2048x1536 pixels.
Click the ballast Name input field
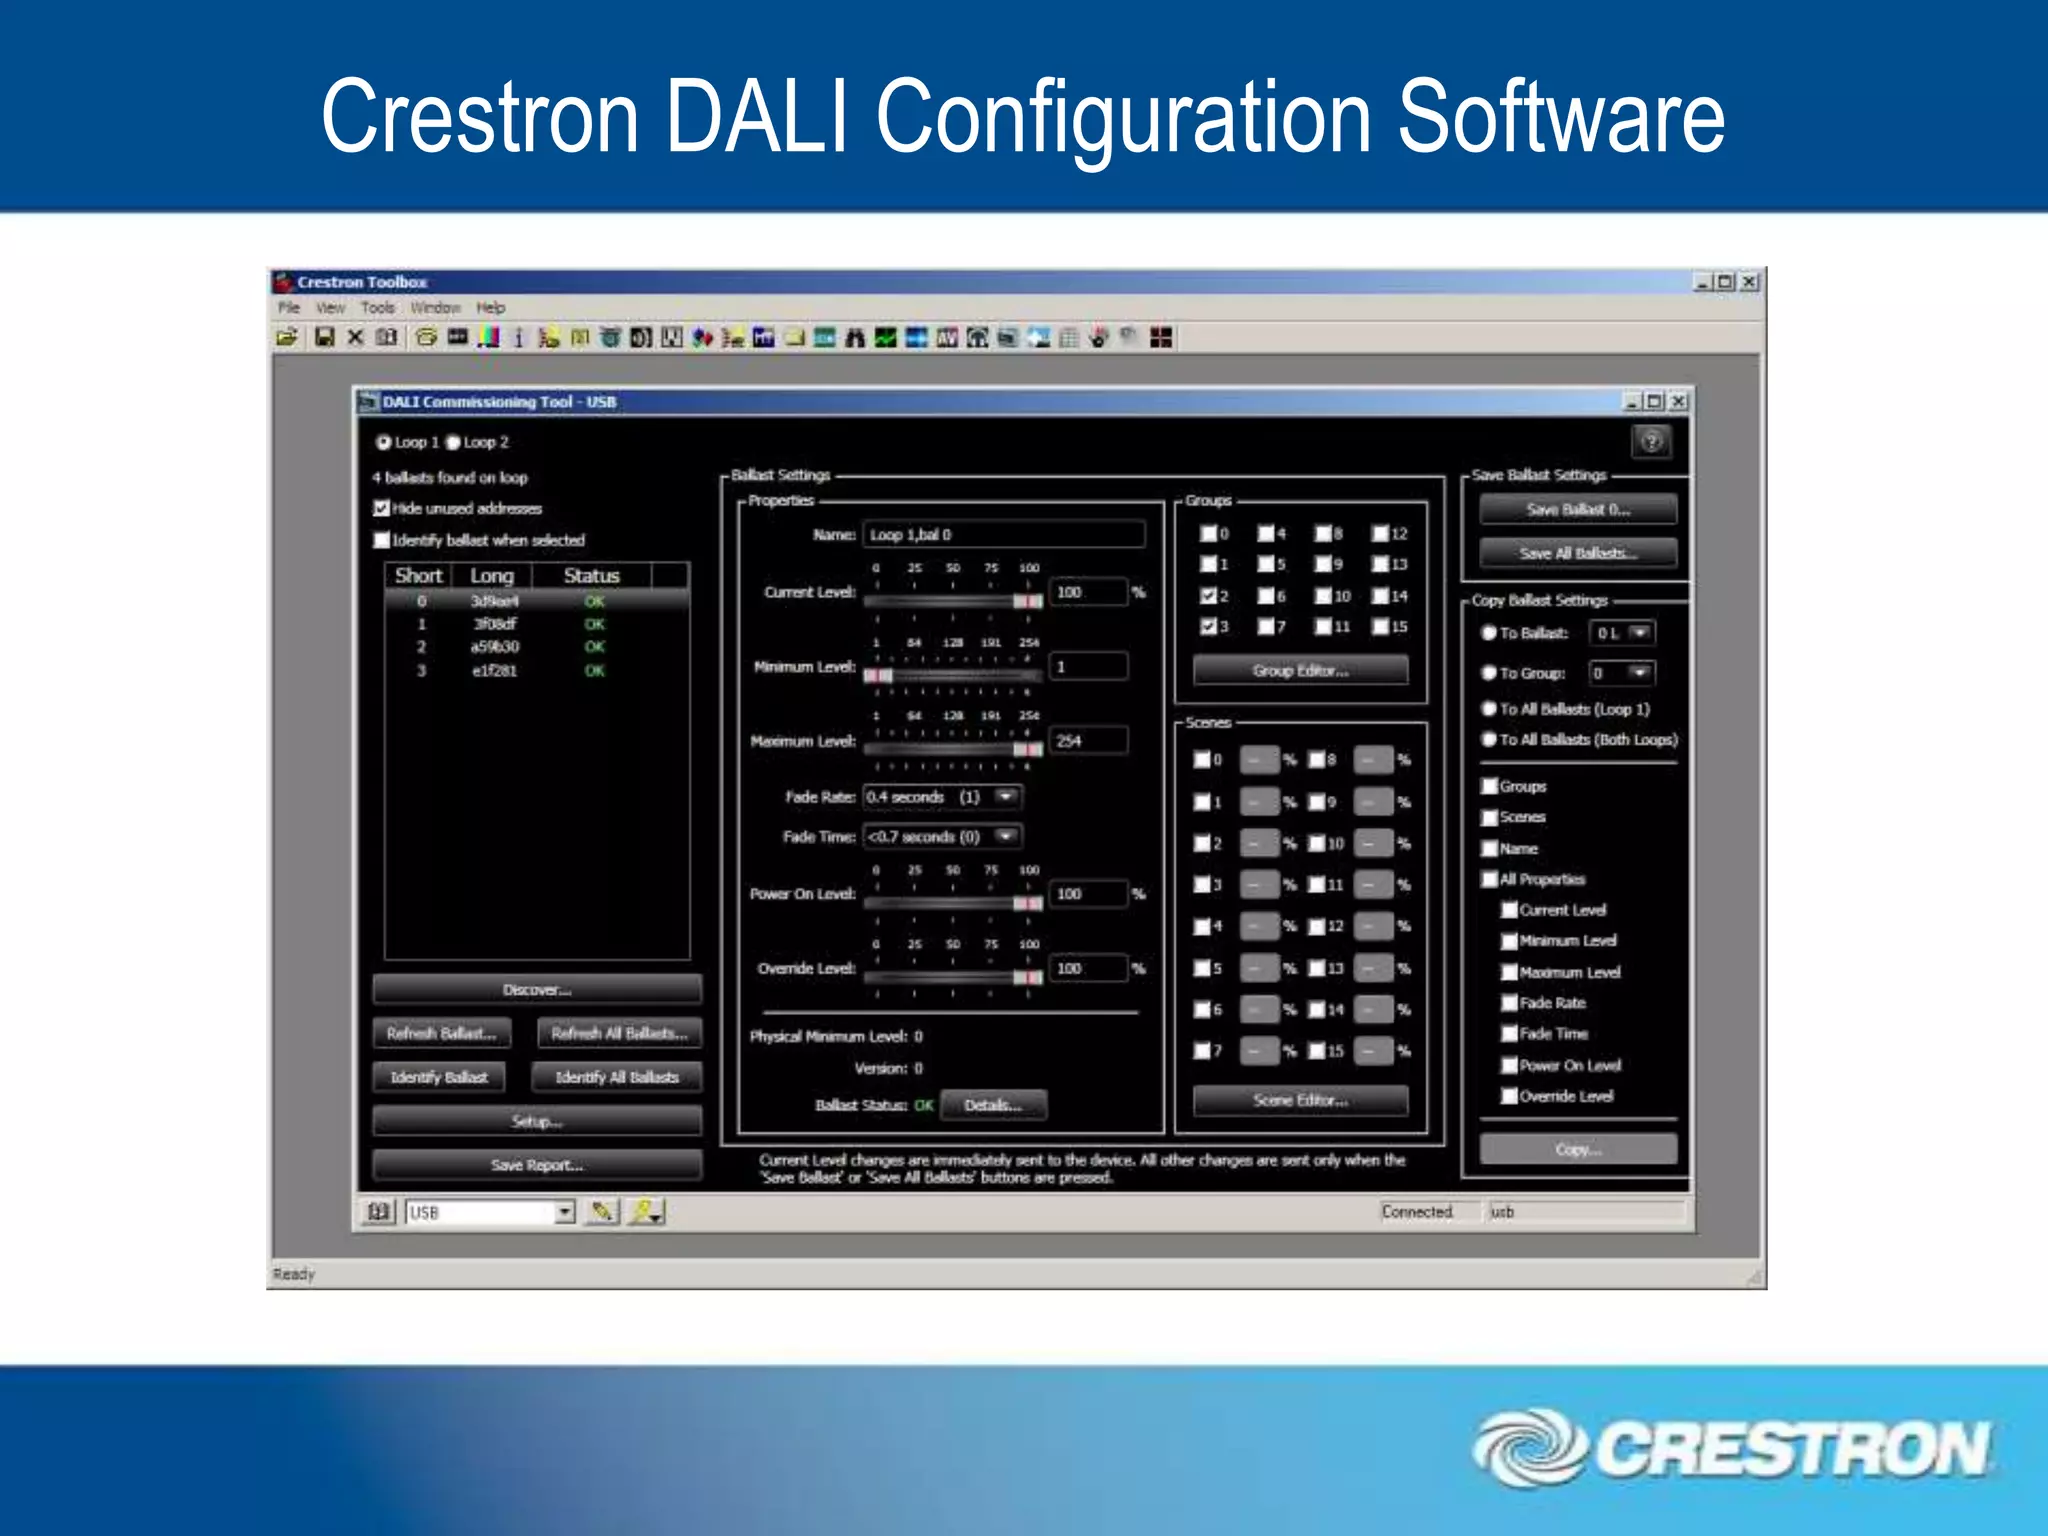[x=1004, y=534]
